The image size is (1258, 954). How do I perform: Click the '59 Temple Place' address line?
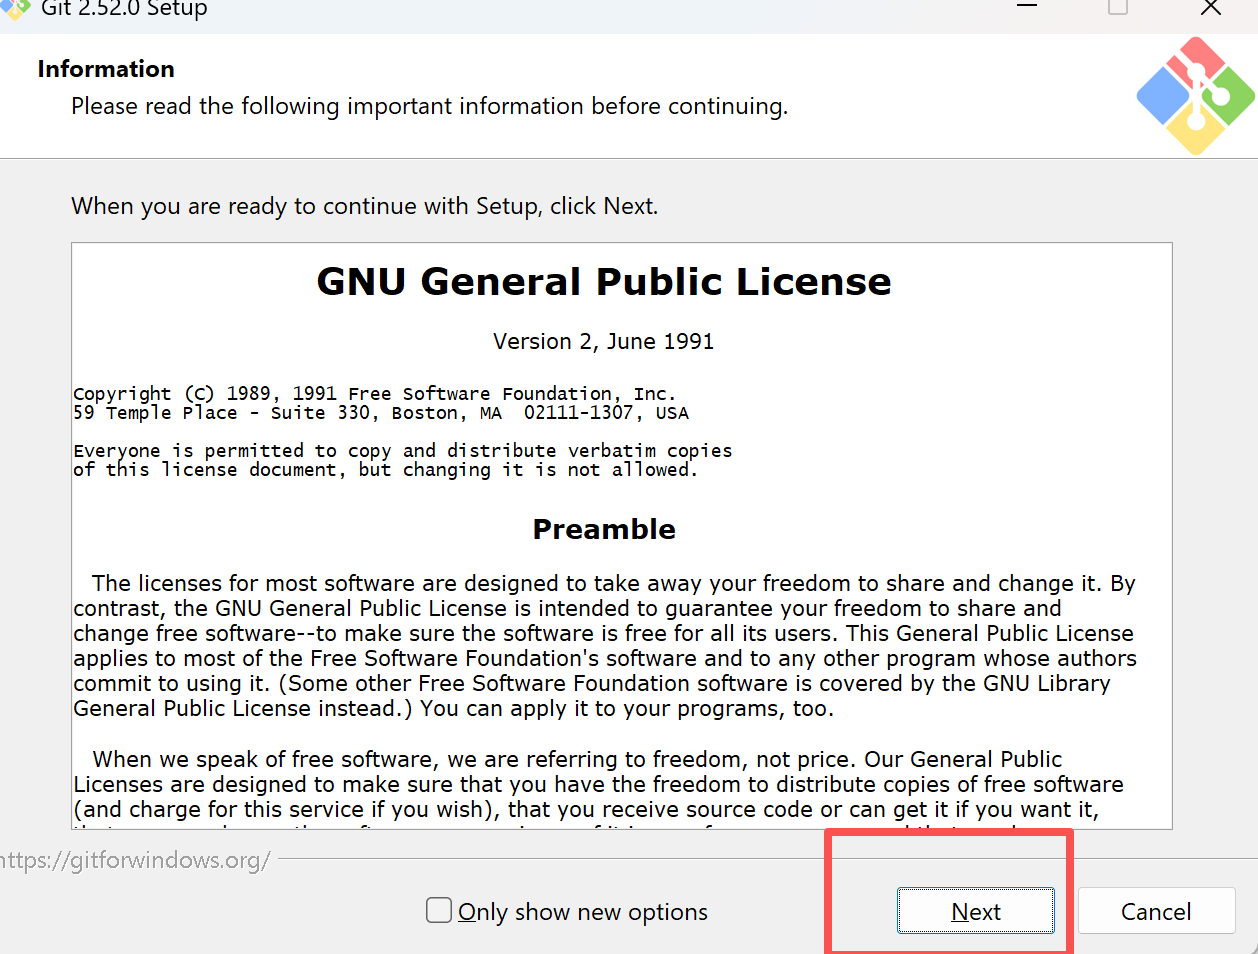click(381, 413)
